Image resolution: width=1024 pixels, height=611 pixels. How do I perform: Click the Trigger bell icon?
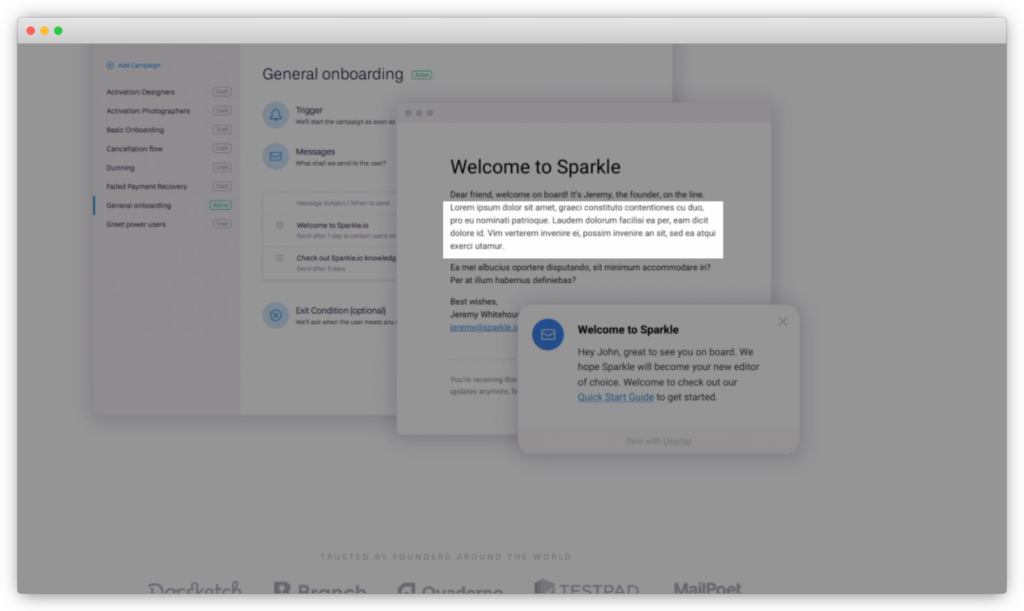275,115
